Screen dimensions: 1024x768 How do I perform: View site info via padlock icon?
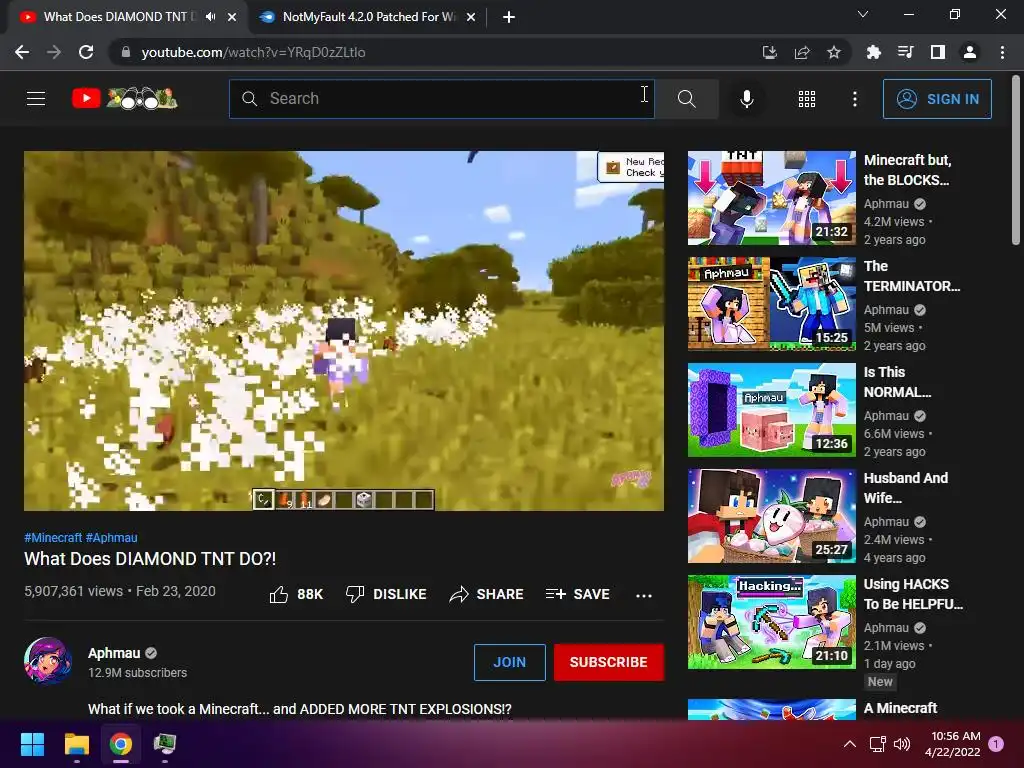point(125,52)
